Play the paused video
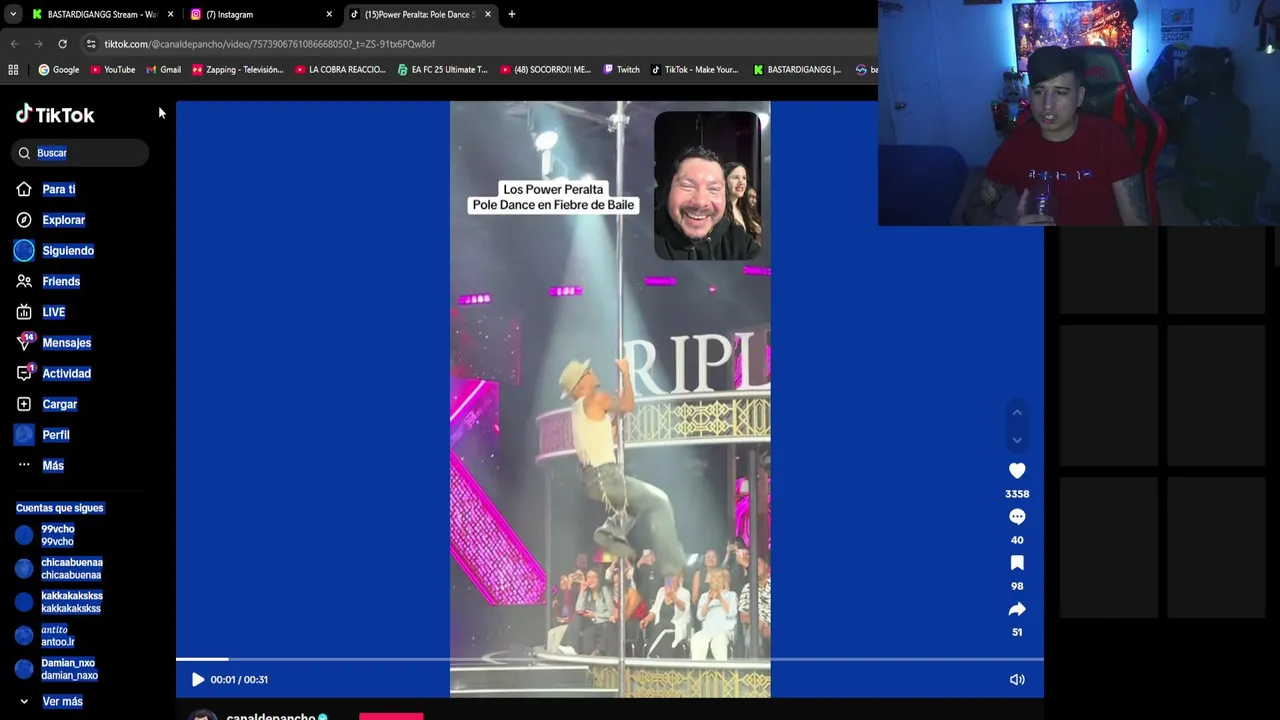The width and height of the screenshot is (1280, 720). (x=197, y=680)
